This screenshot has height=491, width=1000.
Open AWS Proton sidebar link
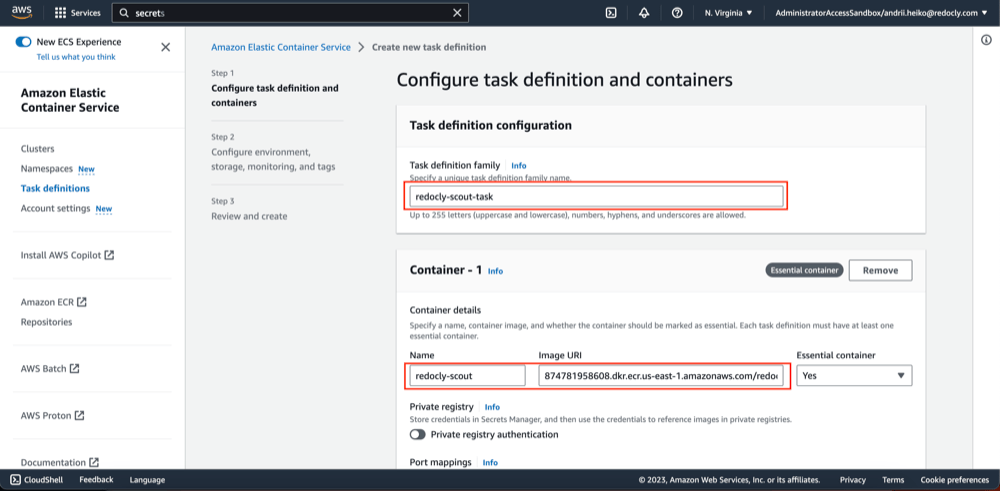click(46, 415)
